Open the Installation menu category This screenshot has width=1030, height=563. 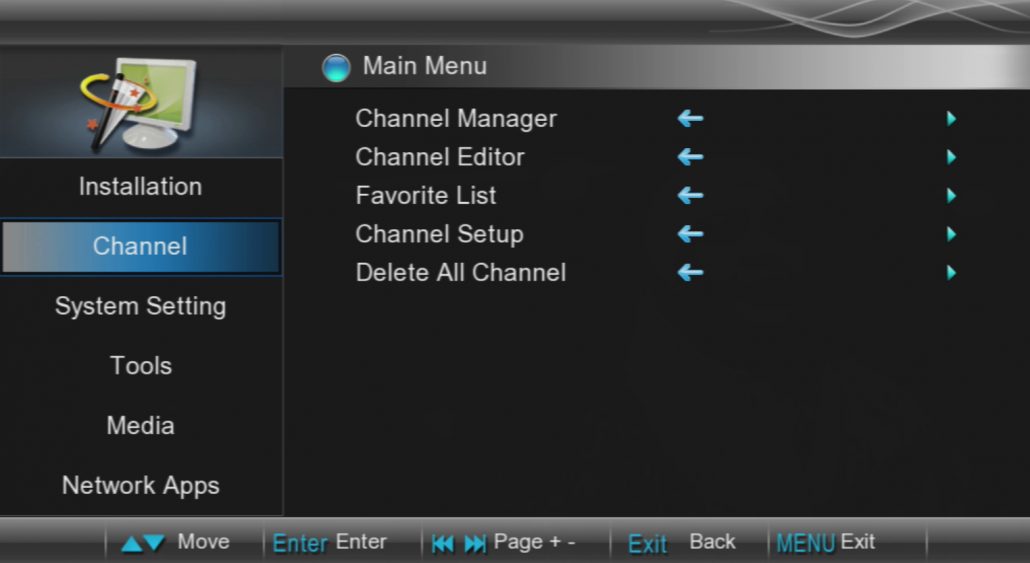[x=140, y=187]
